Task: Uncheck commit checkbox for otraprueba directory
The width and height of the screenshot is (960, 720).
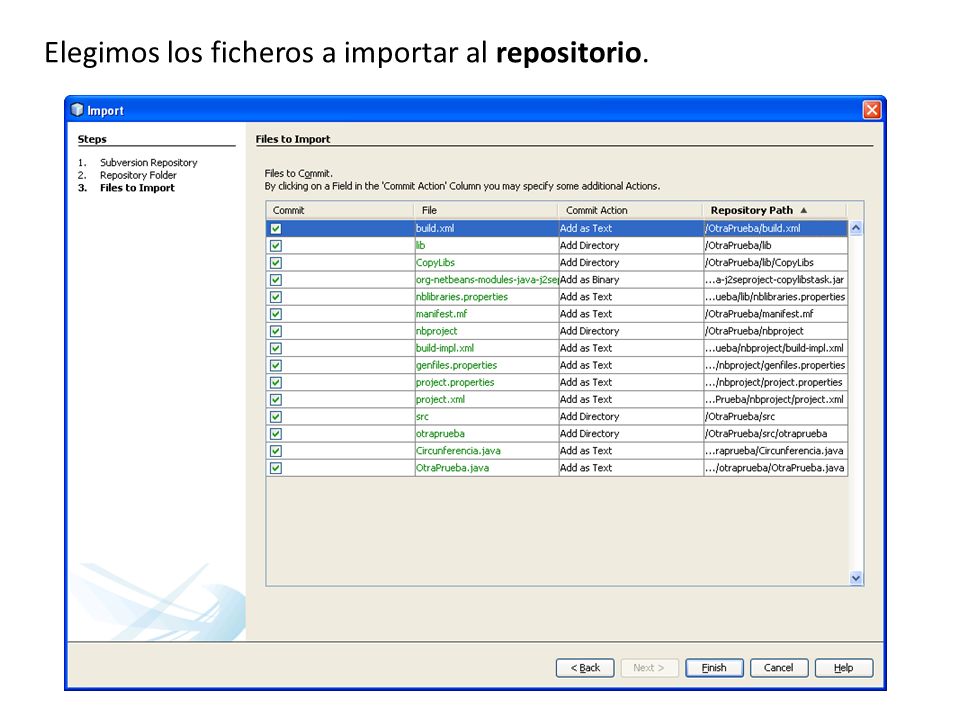Action: point(276,434)
